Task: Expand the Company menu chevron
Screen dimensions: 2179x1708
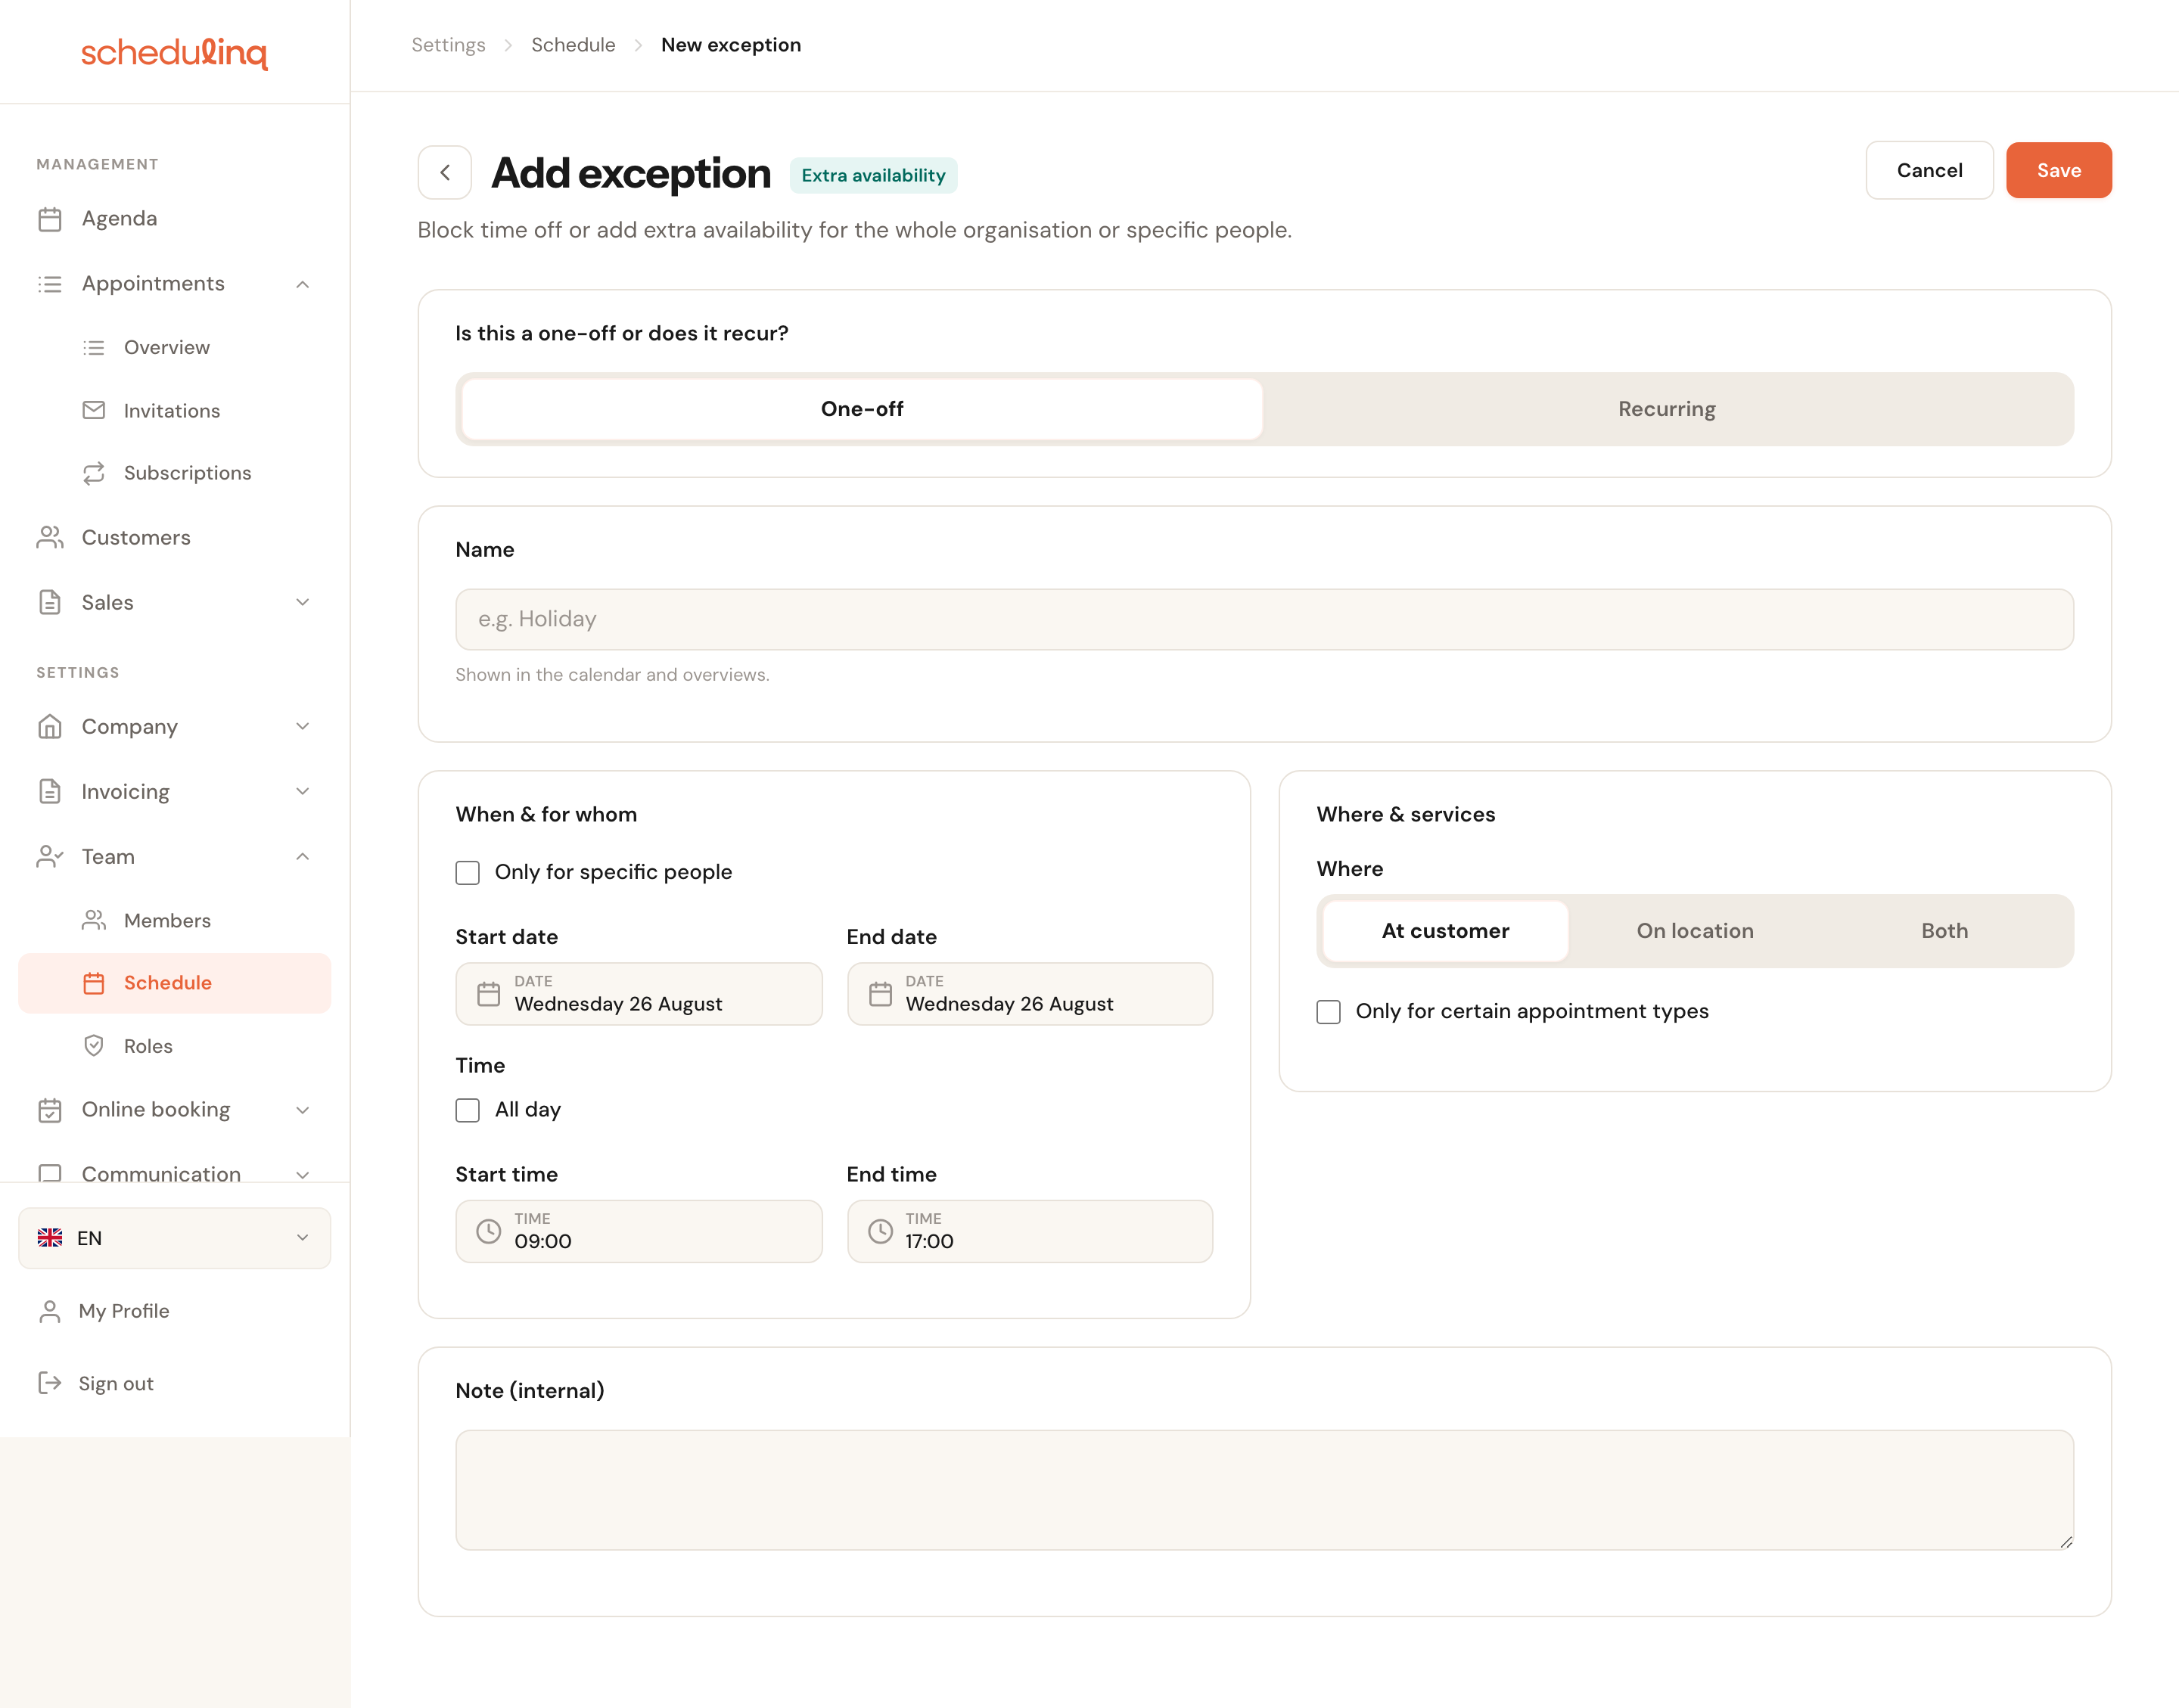Action: 303,727
